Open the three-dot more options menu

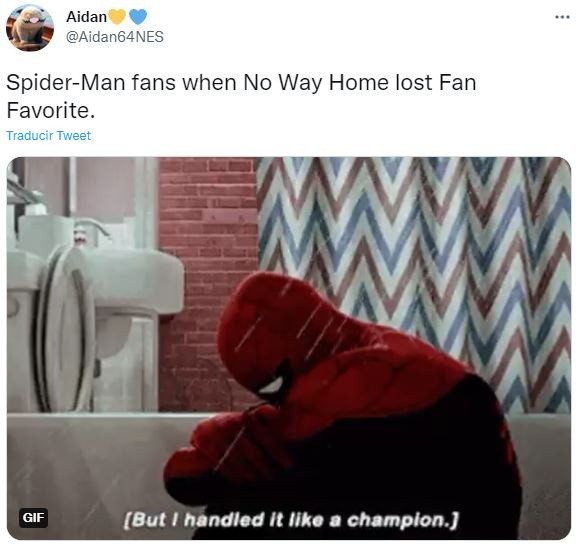[x=562, y=17]
